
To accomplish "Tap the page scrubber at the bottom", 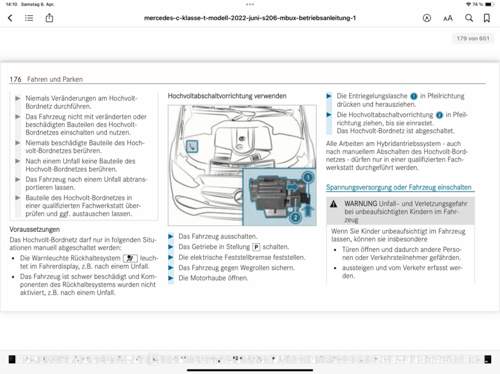I will [250, 359].
